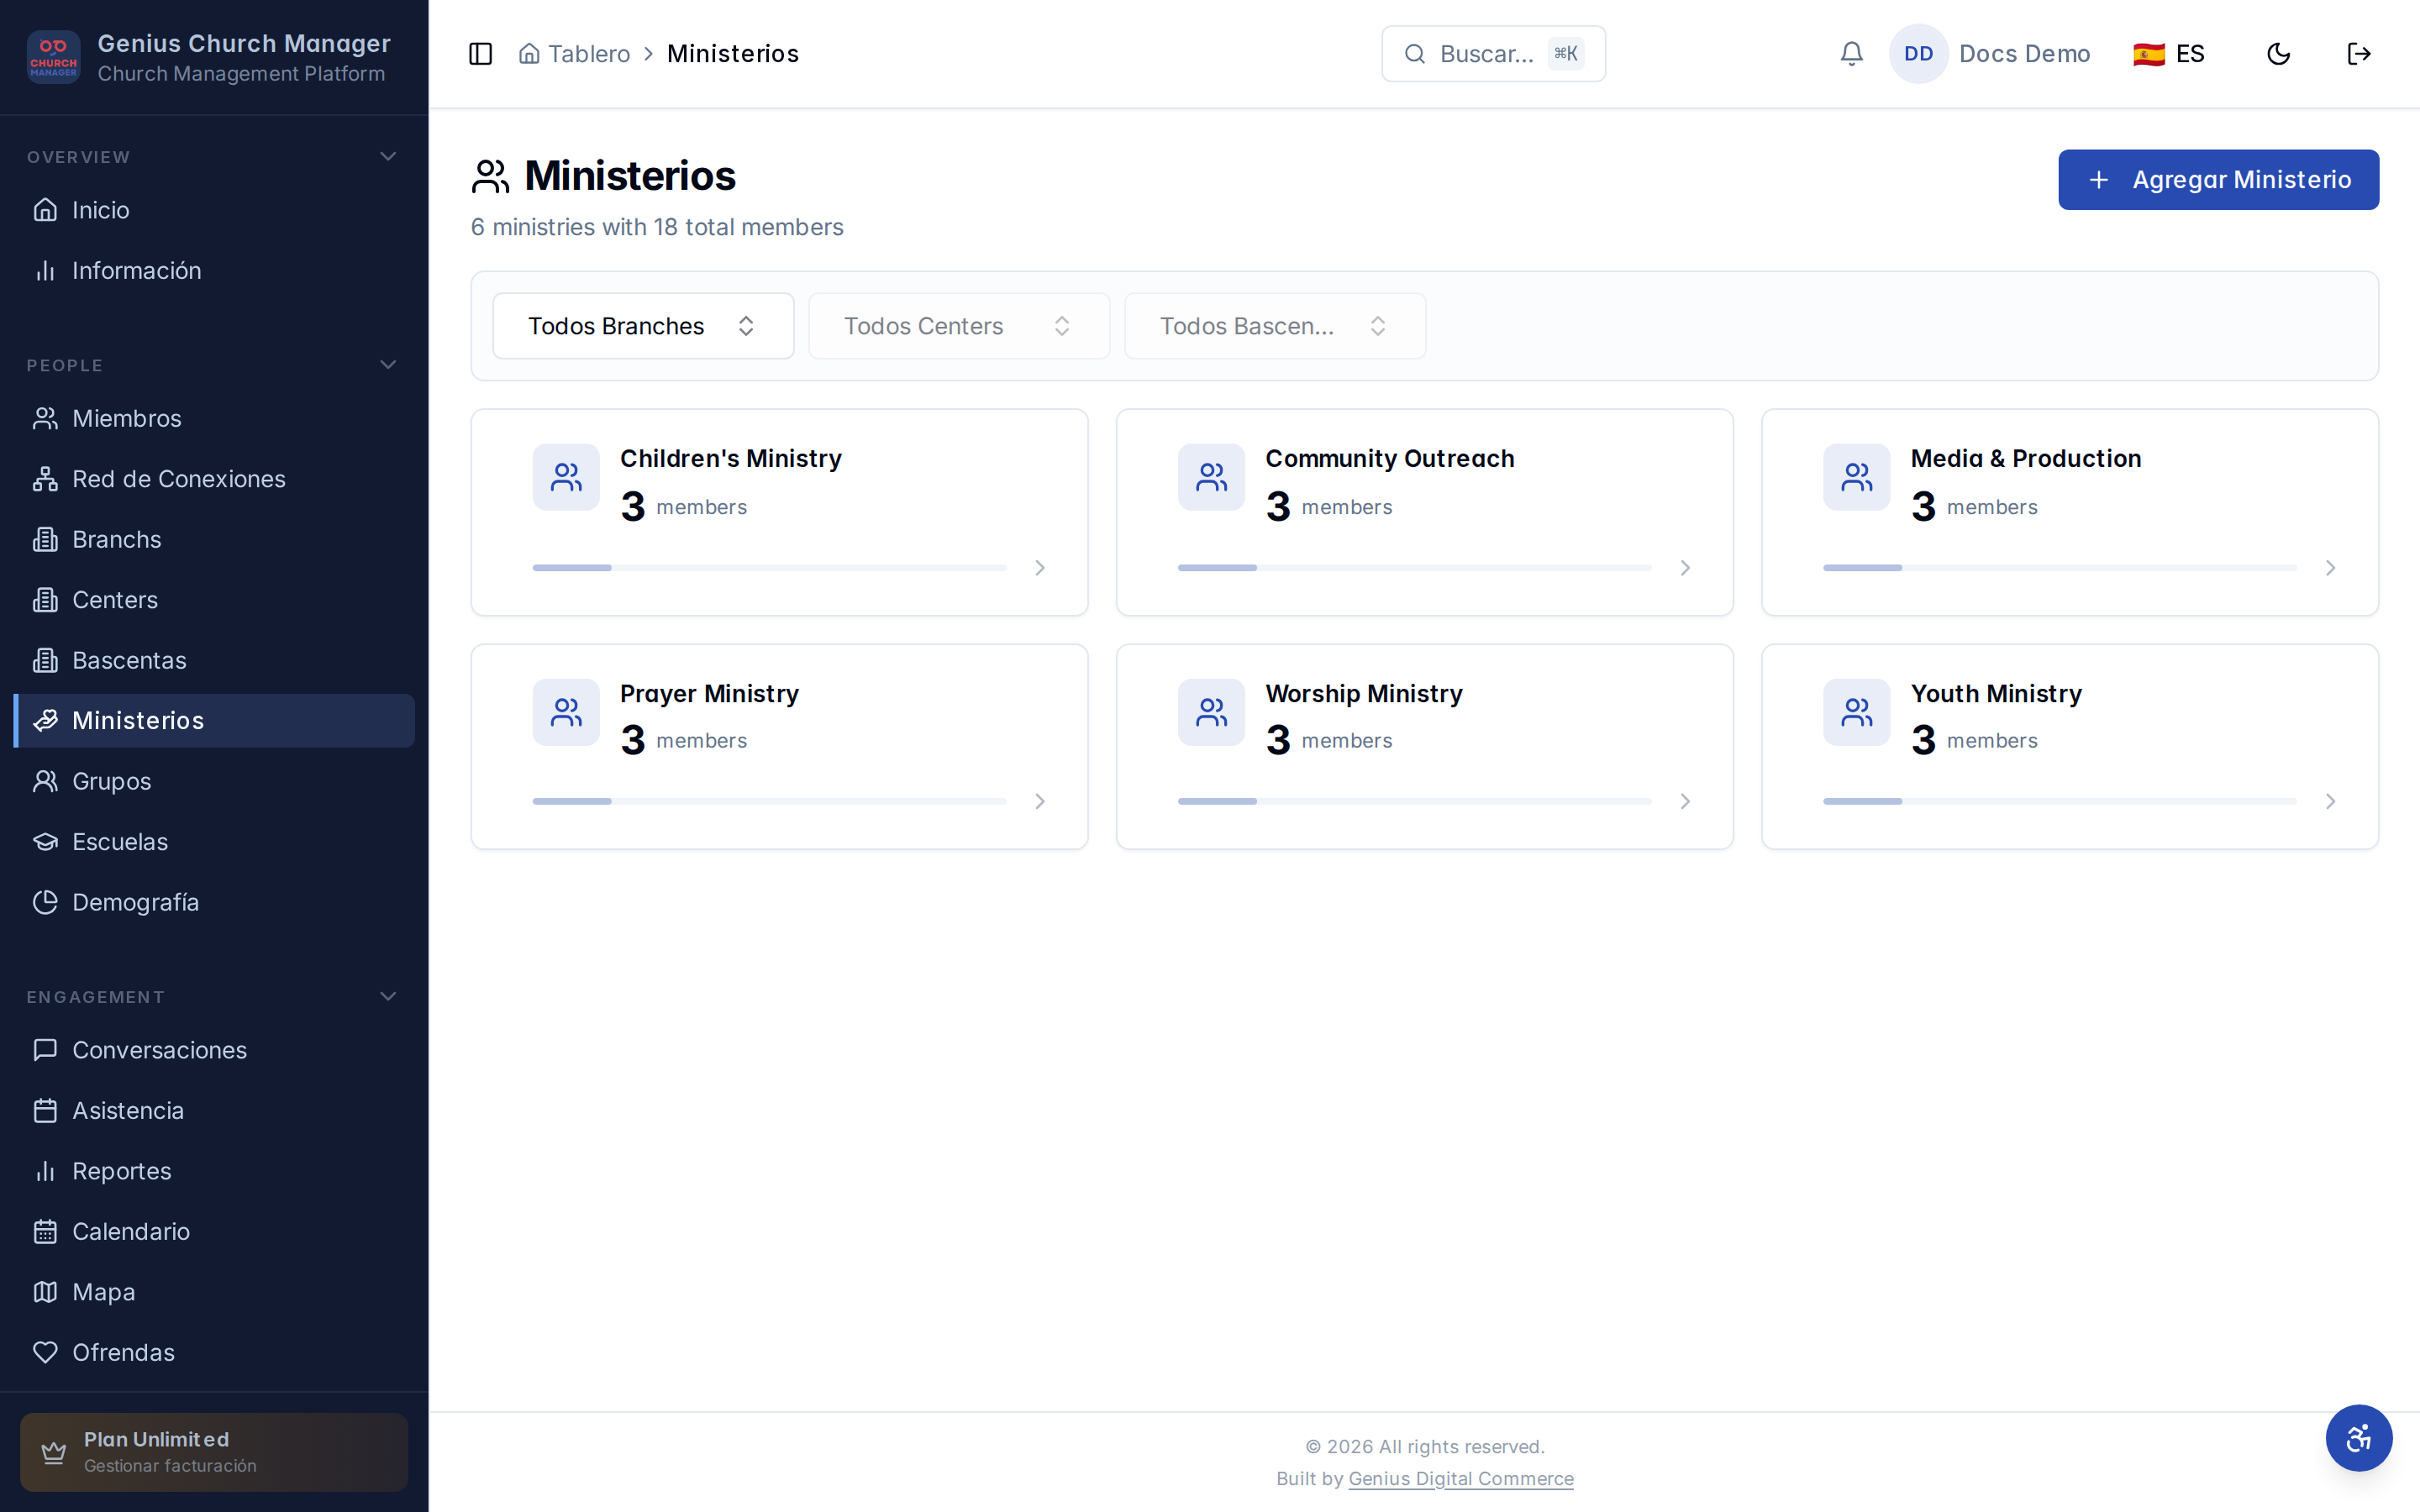Click Plan Unlimited Gestionar facturación
Screen dimensions: 2420x1512
tap(213, 1452)
